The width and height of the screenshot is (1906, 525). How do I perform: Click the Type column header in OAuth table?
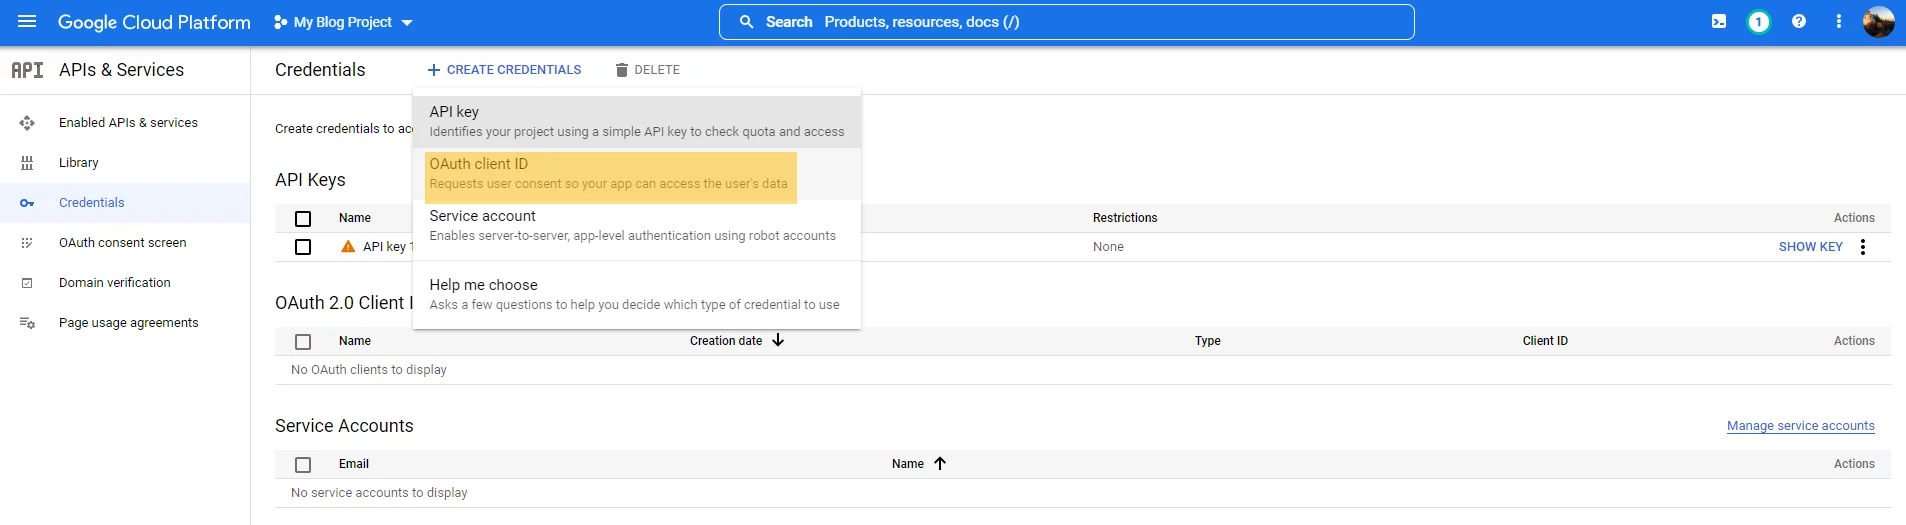1207,341
